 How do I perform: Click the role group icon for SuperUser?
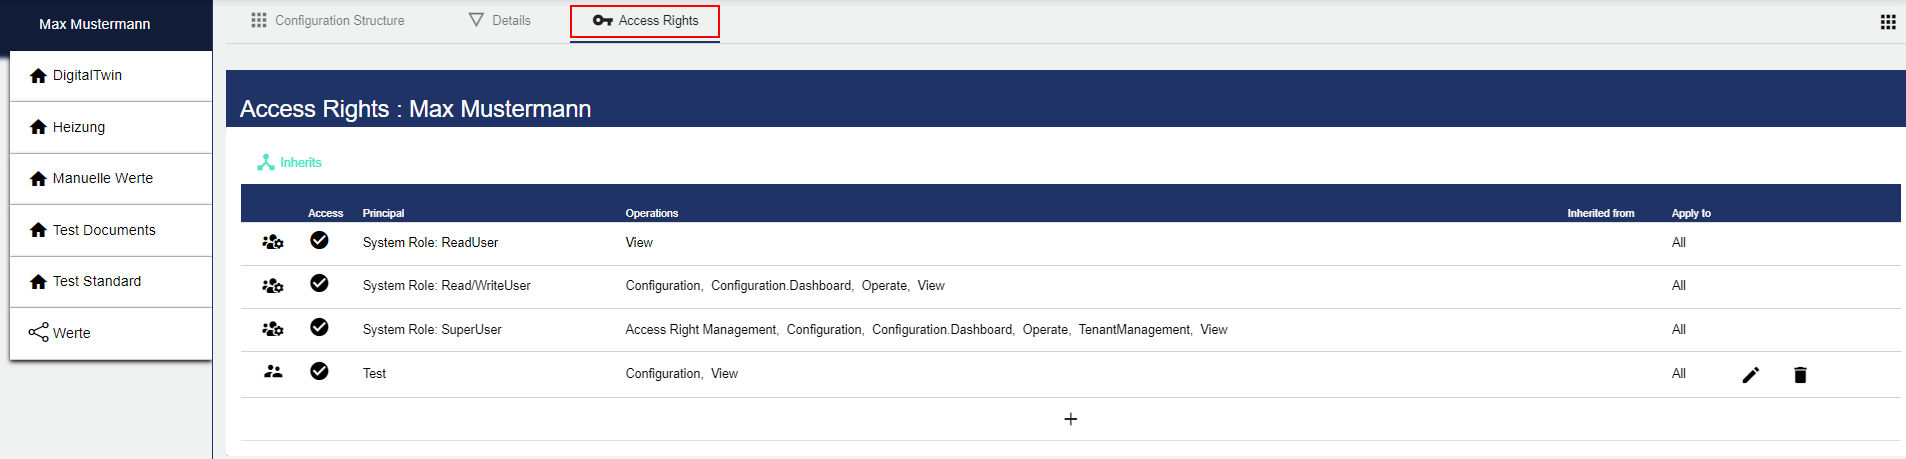pos(273,329)
